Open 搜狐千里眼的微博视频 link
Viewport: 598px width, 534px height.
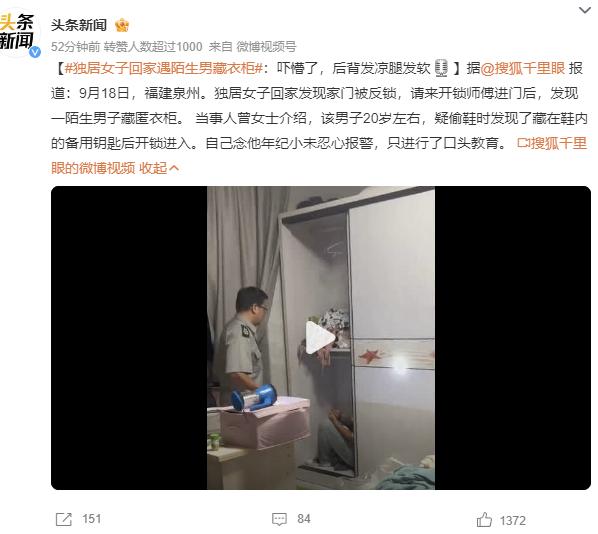pos(319,156)
